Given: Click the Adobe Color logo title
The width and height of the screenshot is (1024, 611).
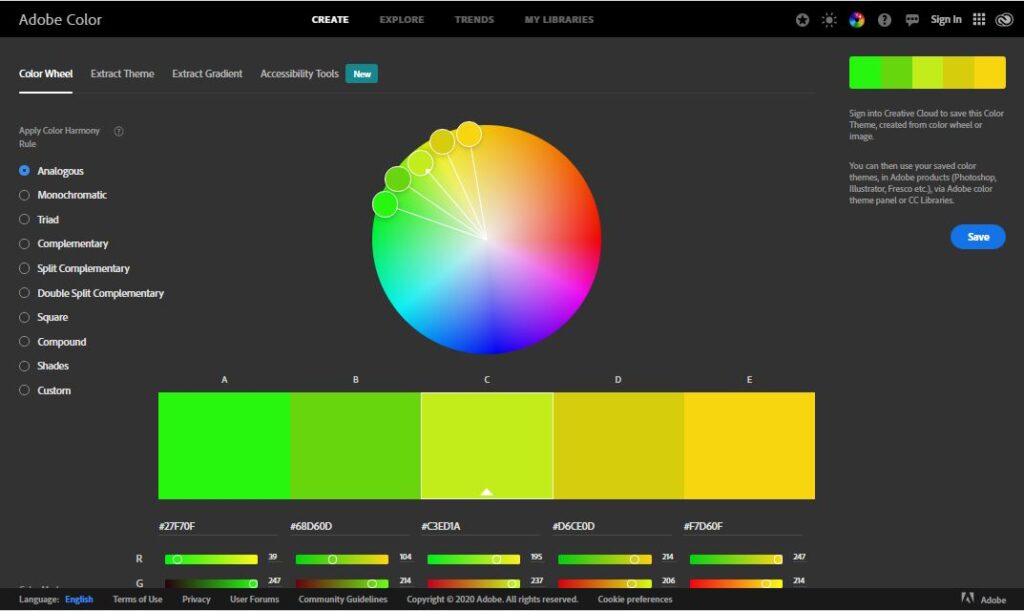Looking at the screenshot, I should click(x=60, y=20).
